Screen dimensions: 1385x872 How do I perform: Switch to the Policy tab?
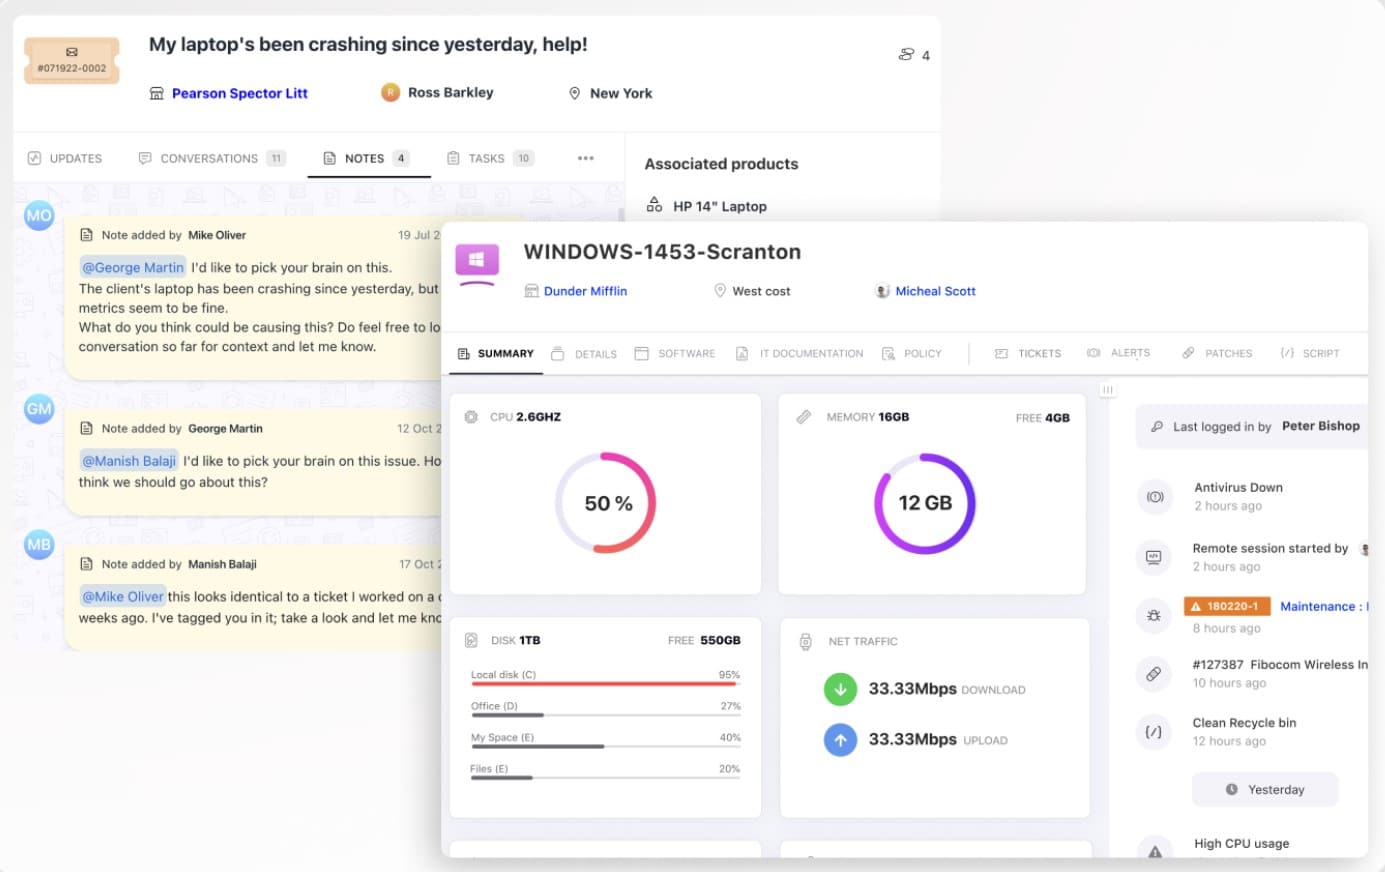(912, 353)
